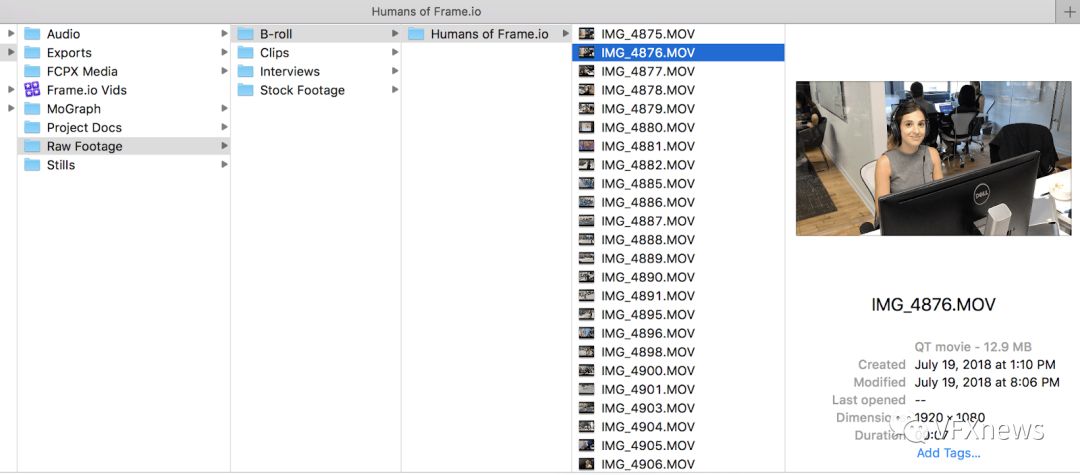Click the Interviews folder icon
The height and width of the screenshot is (475, 1080).
click(x=245, y=72)
